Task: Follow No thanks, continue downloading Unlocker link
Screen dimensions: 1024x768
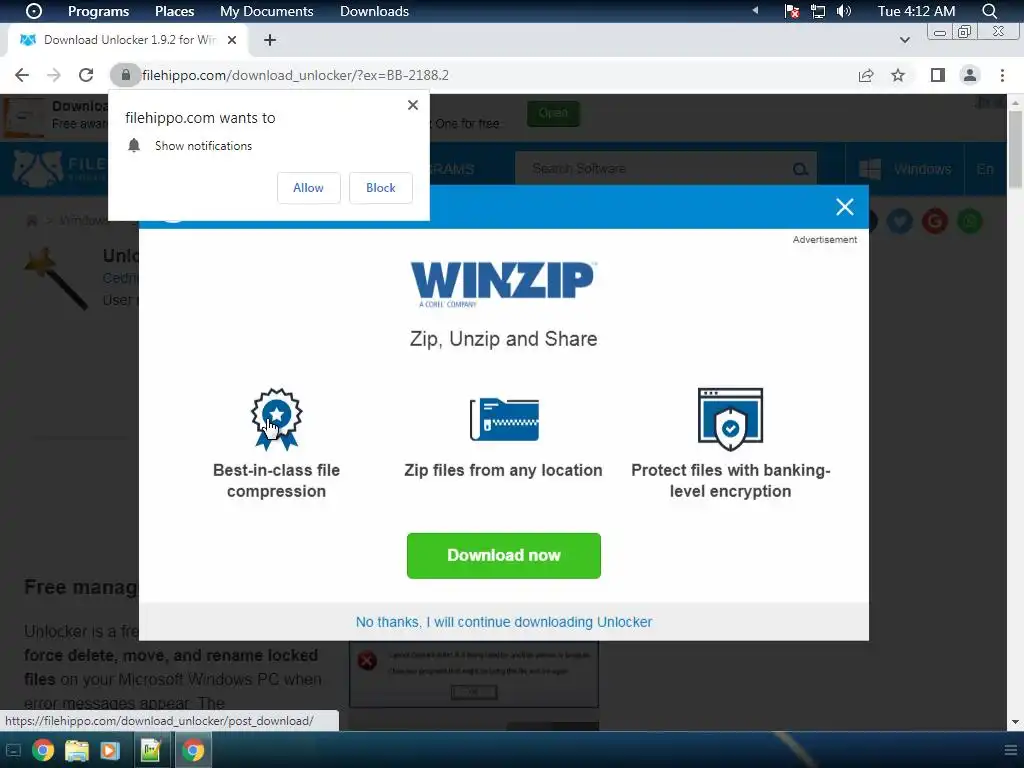Action: pos(504,622)
